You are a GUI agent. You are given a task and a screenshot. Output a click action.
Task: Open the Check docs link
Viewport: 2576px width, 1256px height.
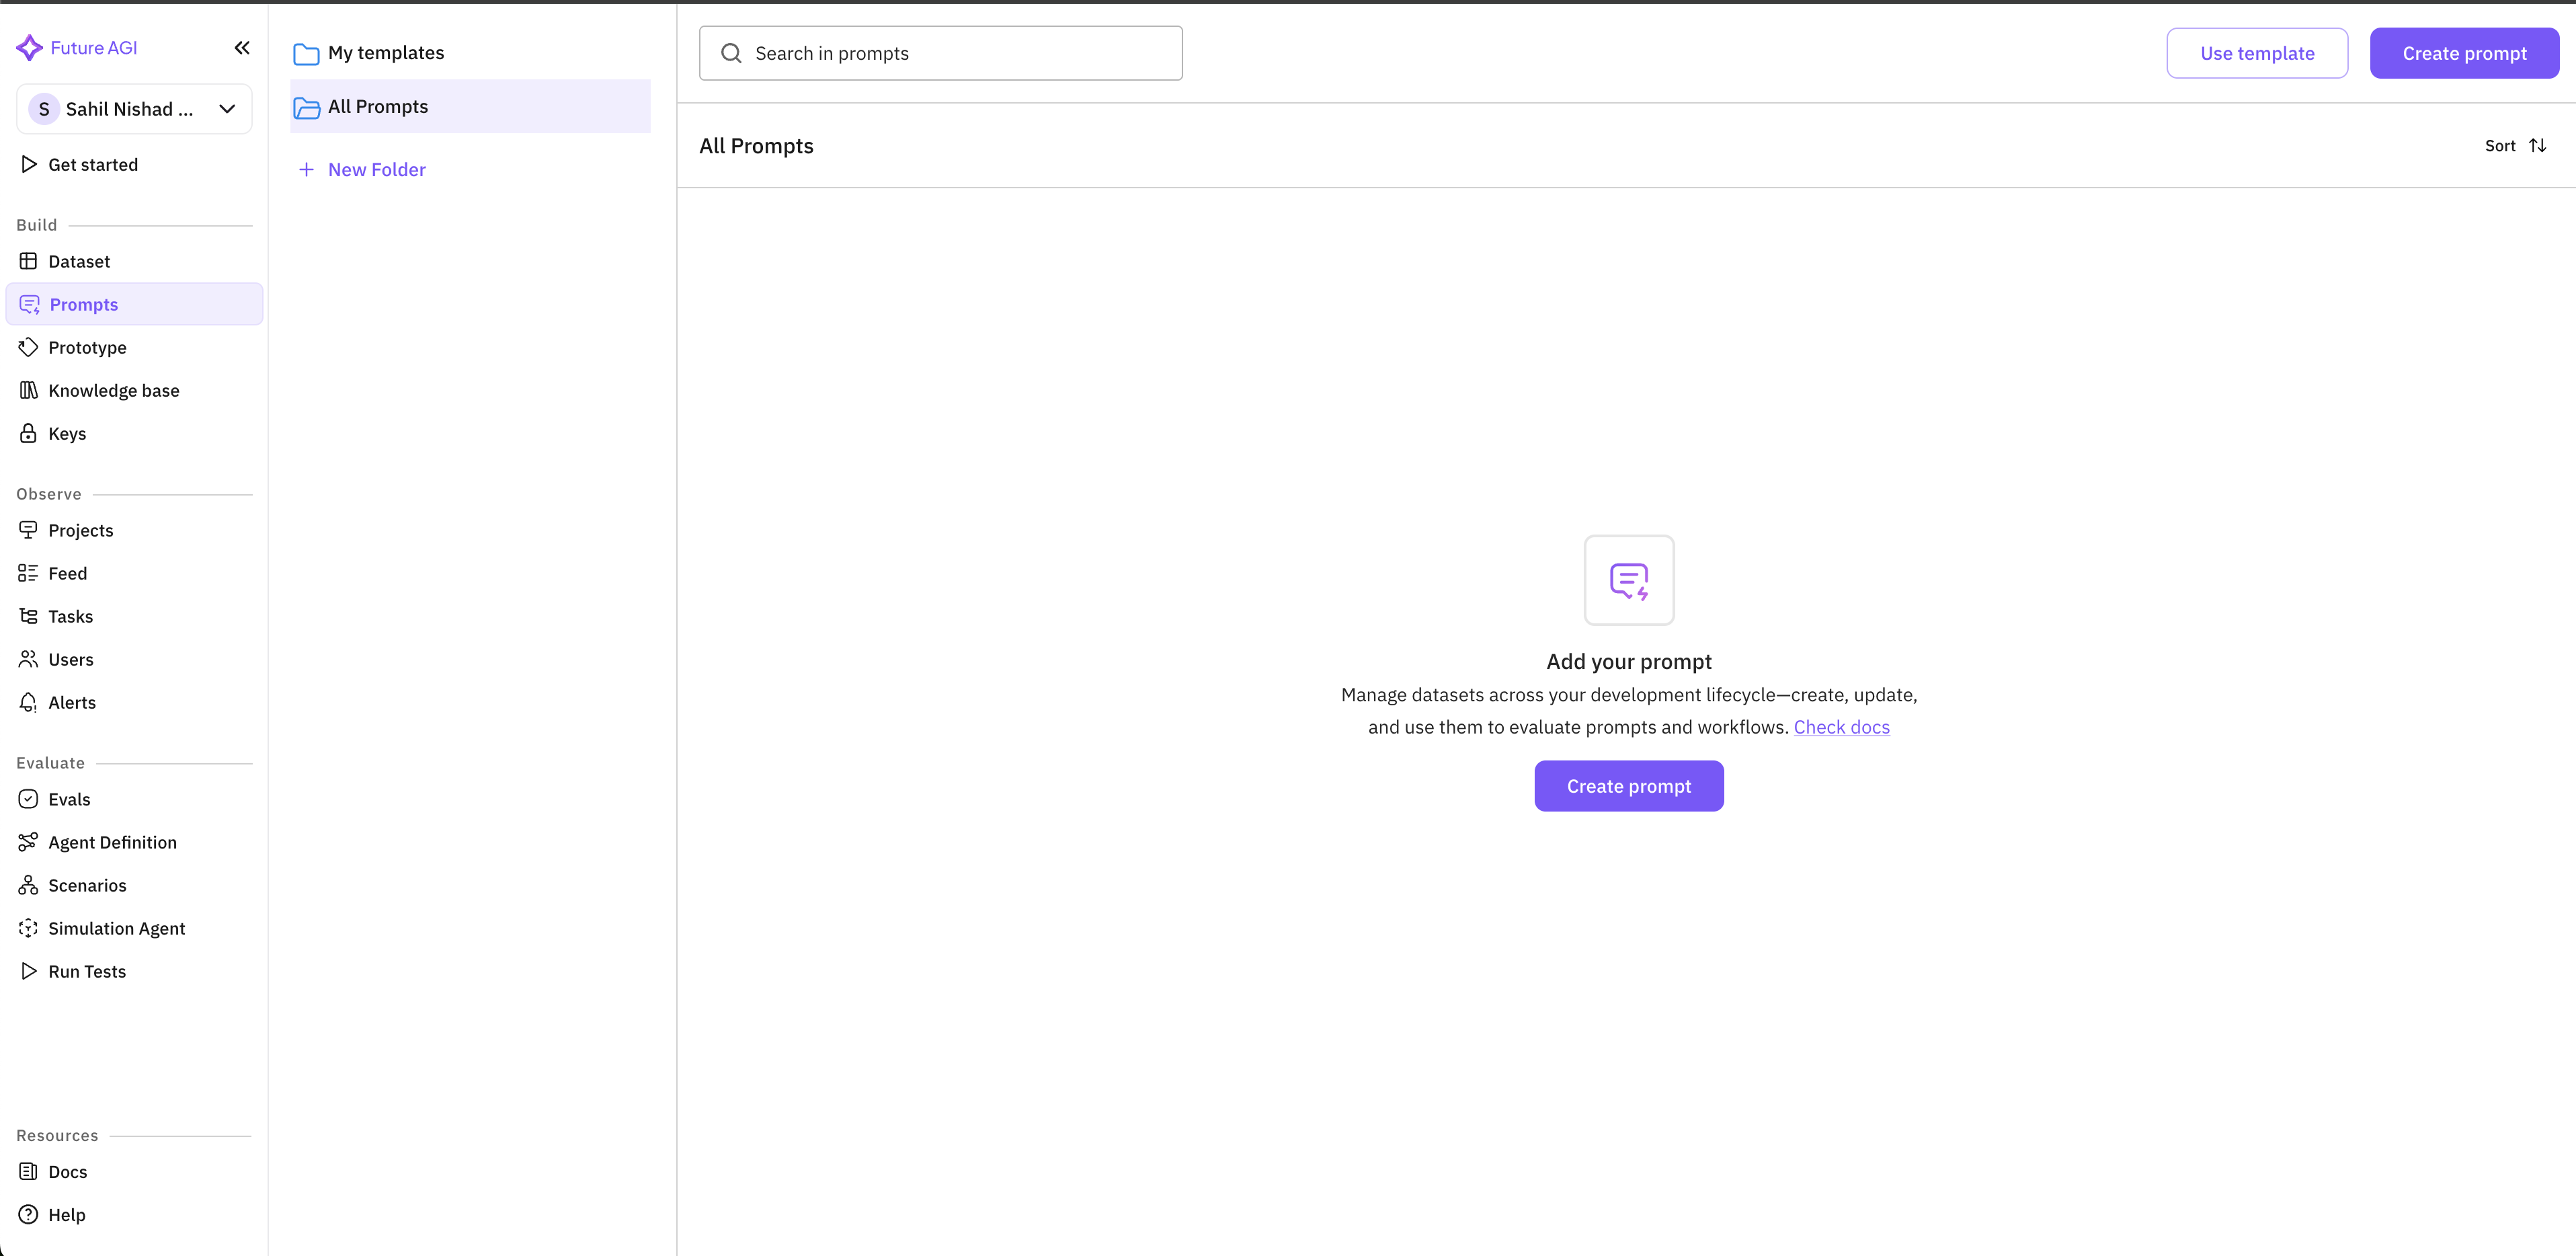[x=1842, y=727]
